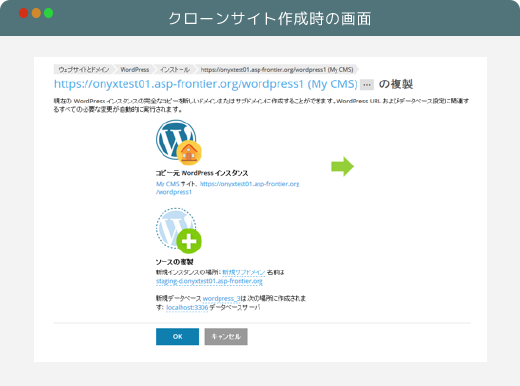The image size is (520, 386).
Task: Open the My CMS site link
Action: (168, 184)
